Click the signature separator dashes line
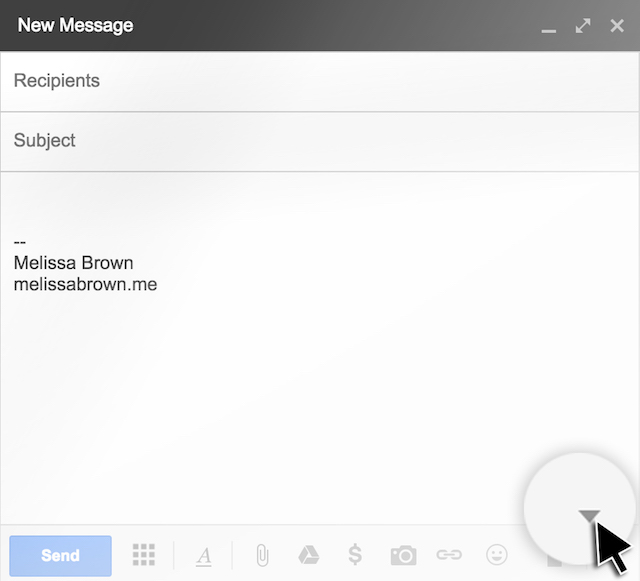 pos(20,242)
